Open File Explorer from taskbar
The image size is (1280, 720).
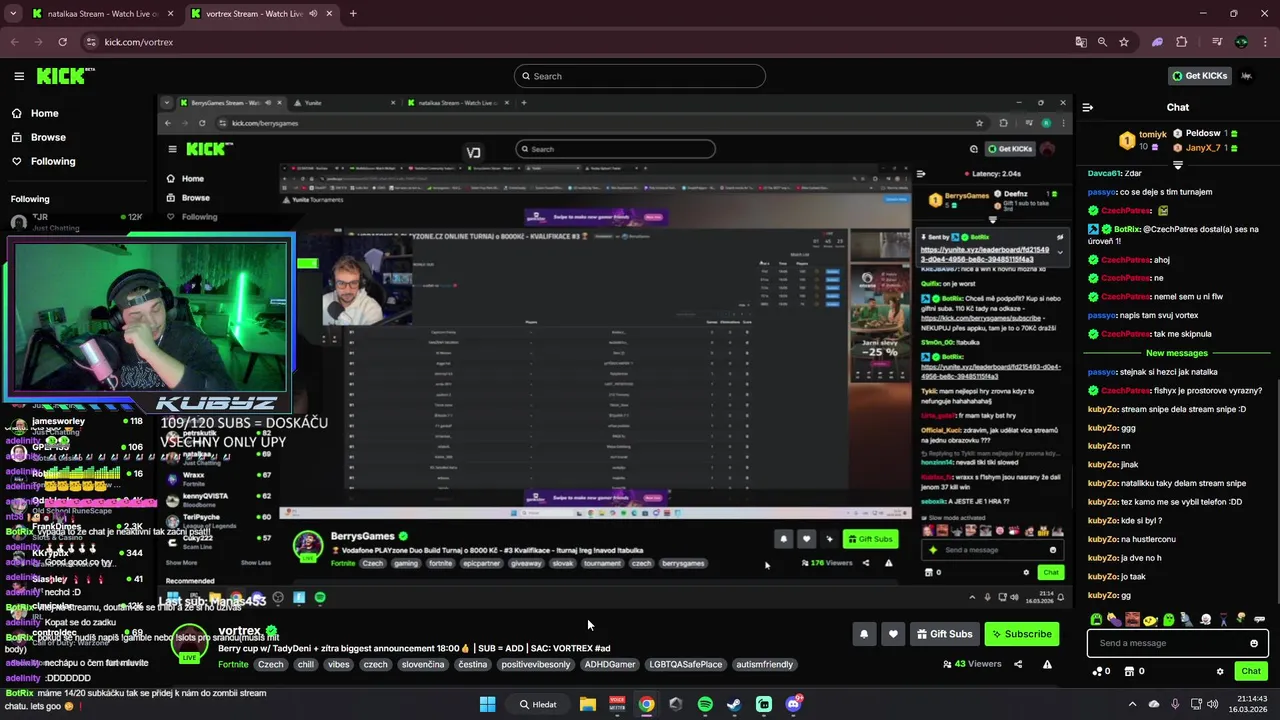coord(588,704)
